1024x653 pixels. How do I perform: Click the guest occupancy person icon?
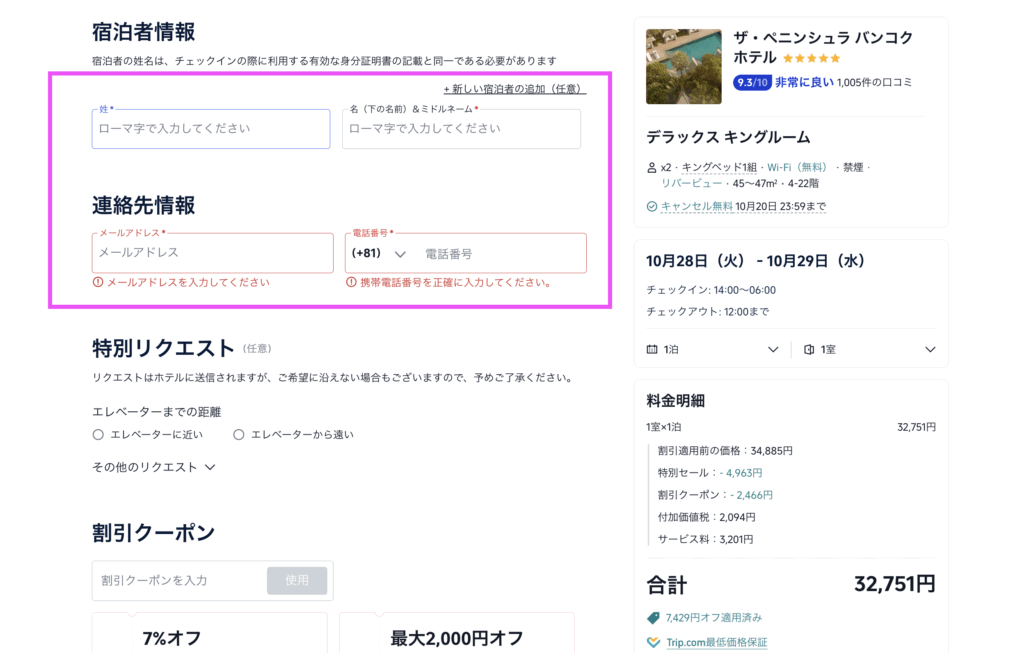(x=652, y=167)
